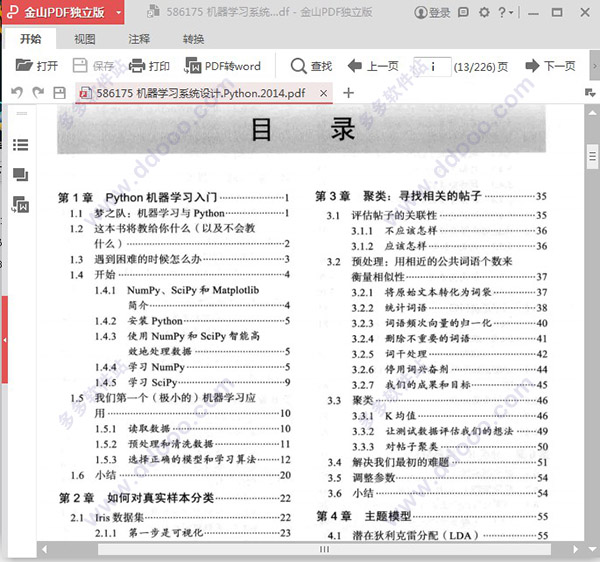Click the 打开 folder button

pos(37,66)
